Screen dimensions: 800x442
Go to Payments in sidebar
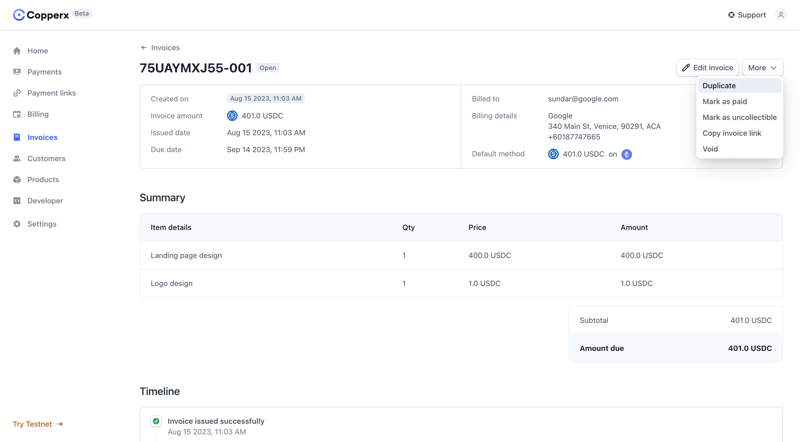tap(44, 72)
